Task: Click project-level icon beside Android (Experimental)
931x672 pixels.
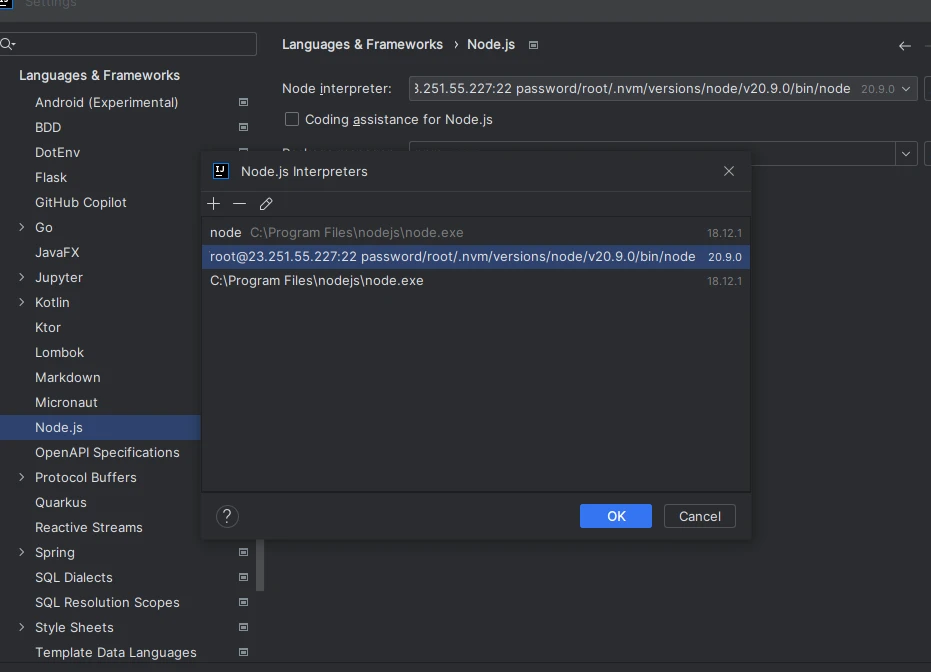Action: pyautogui.click(x=243, y=103)
